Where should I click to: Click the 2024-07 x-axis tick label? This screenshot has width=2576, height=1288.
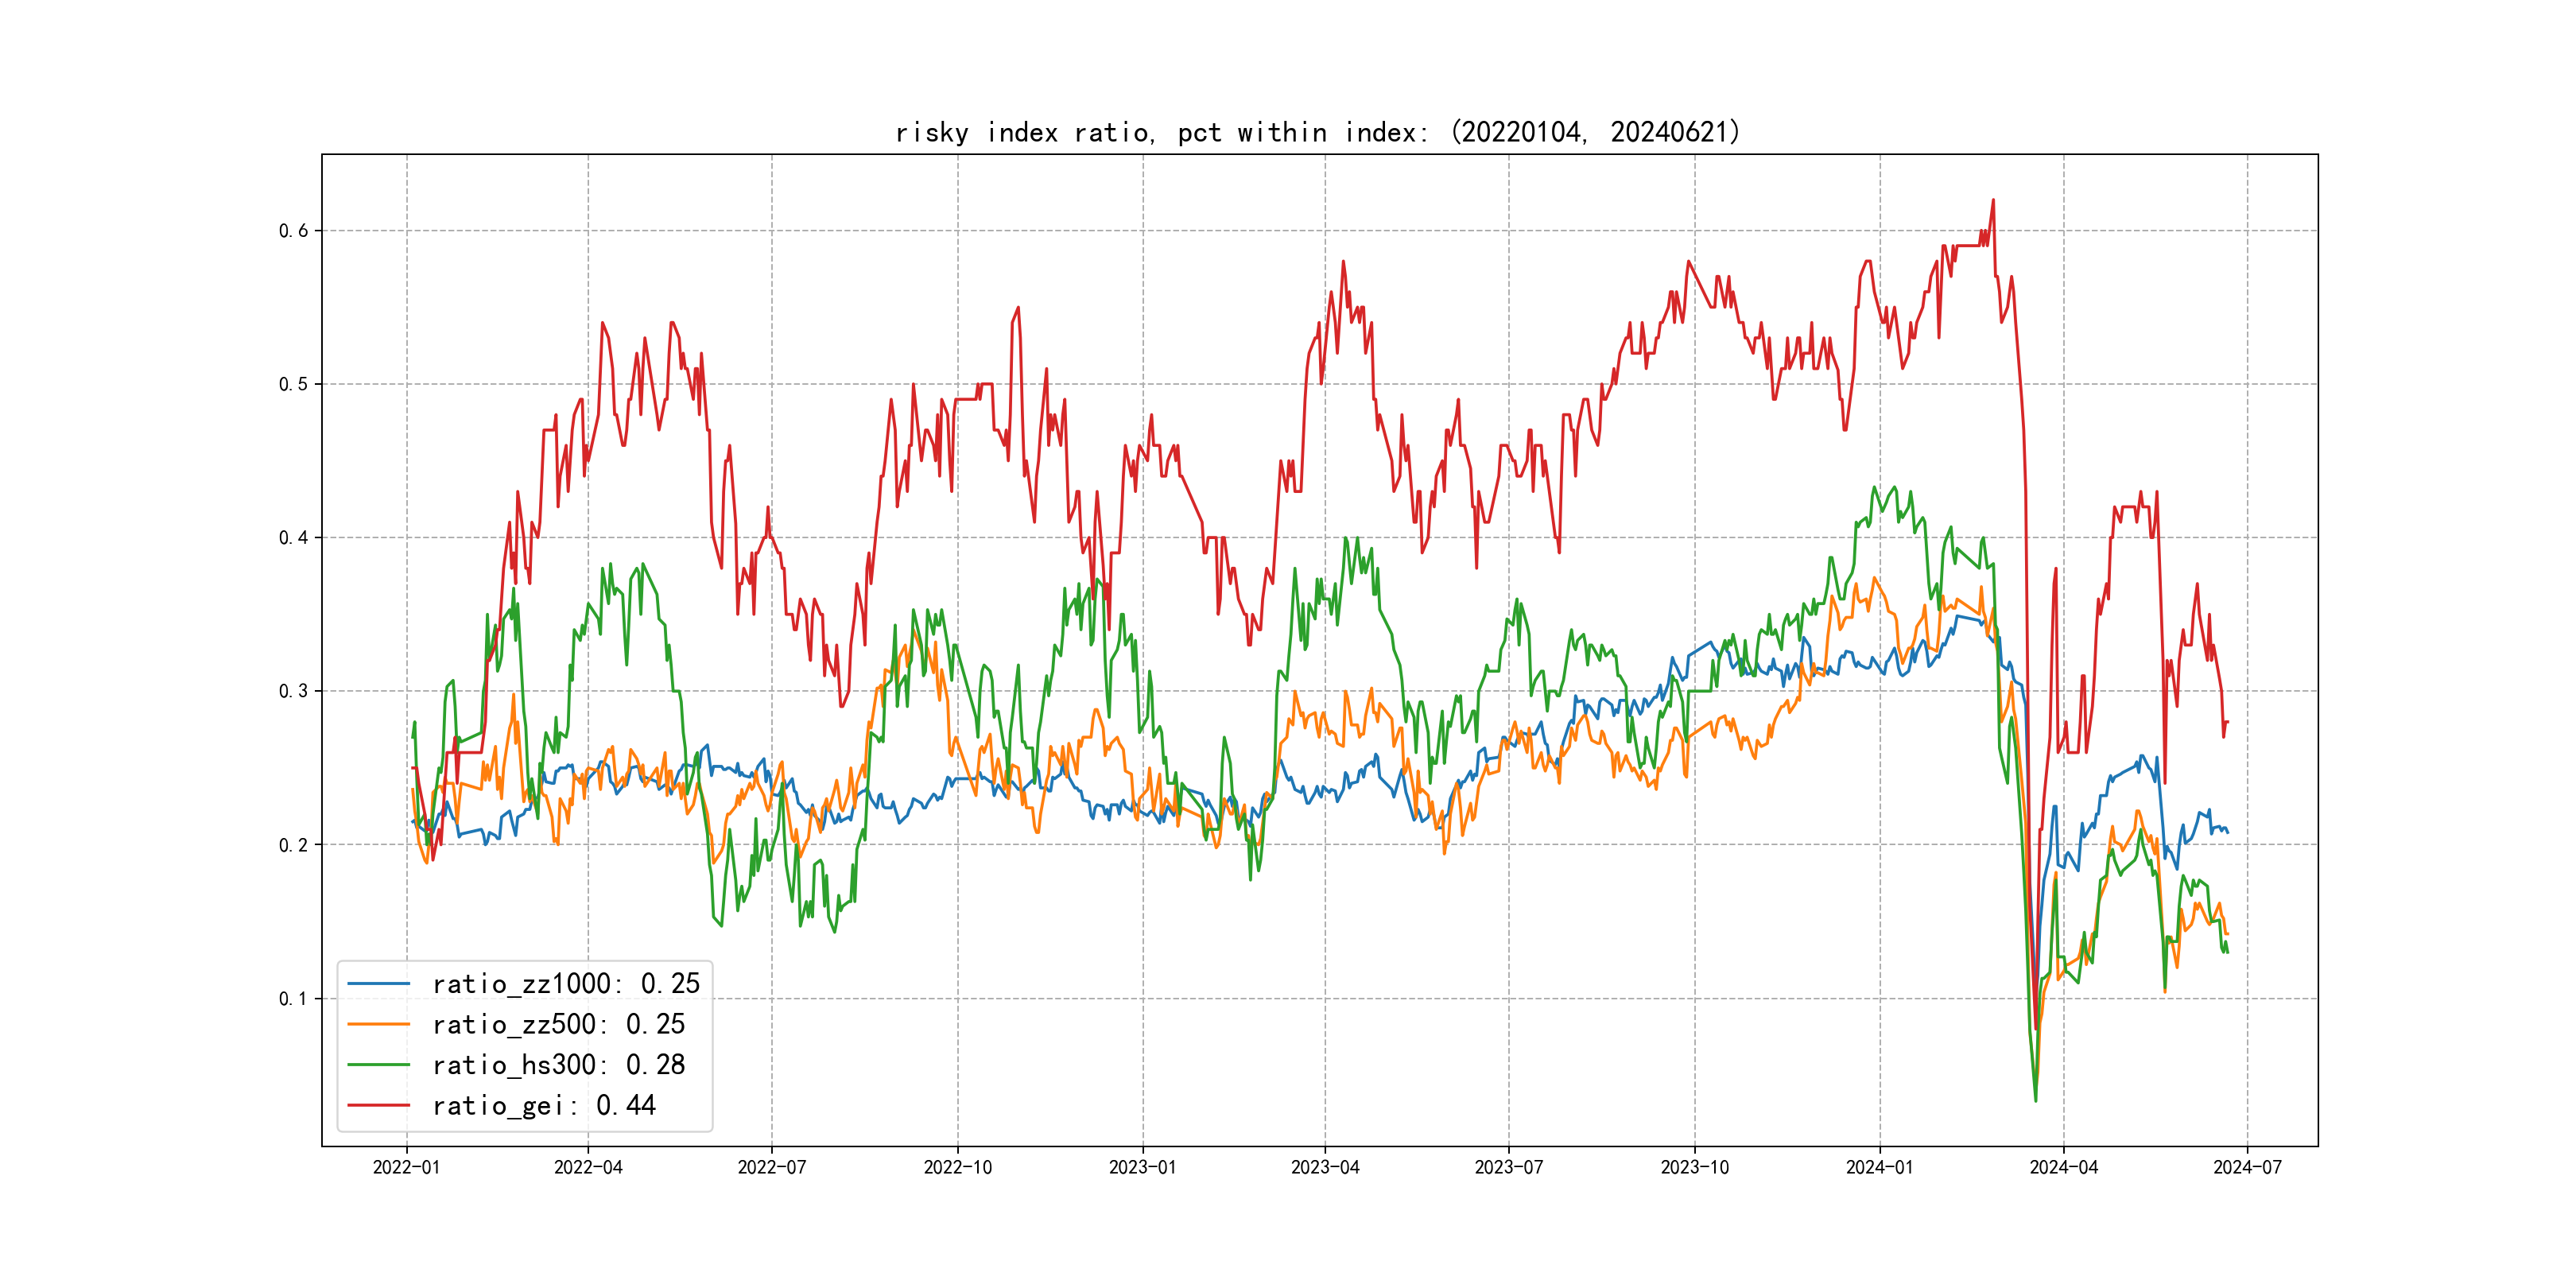(2247, 1167)
